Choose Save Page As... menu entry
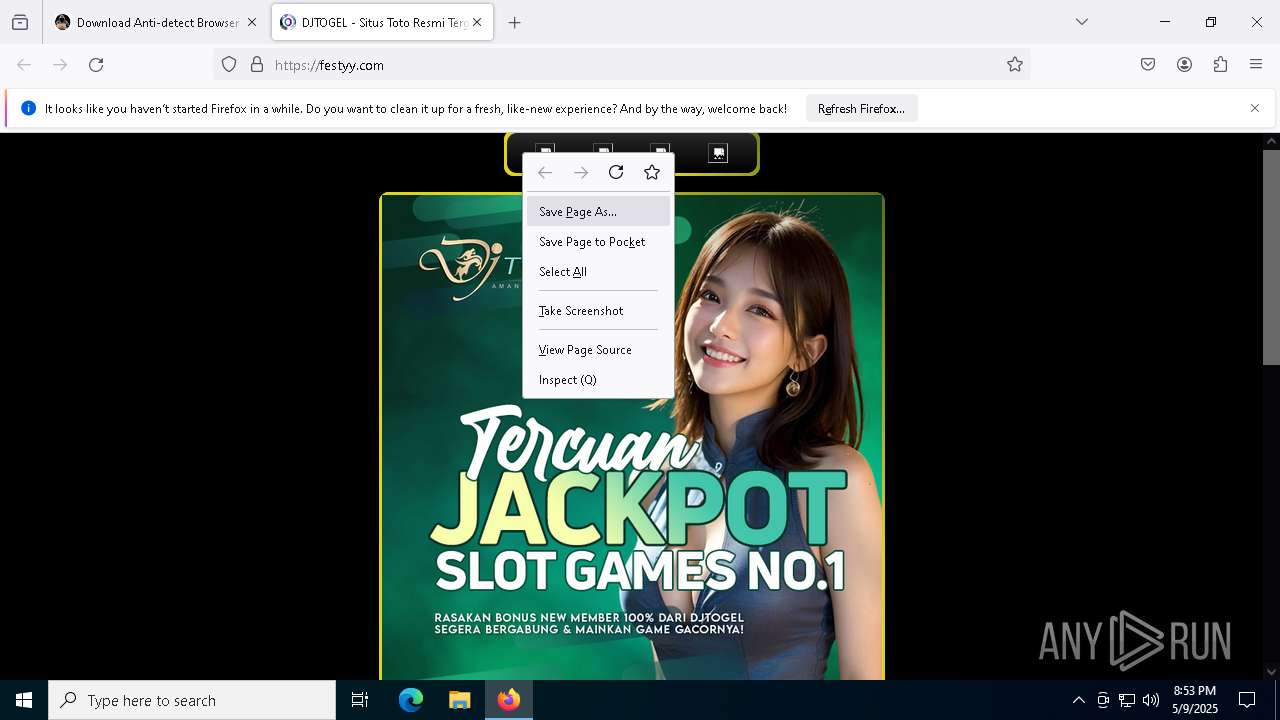 click(598, 211)
